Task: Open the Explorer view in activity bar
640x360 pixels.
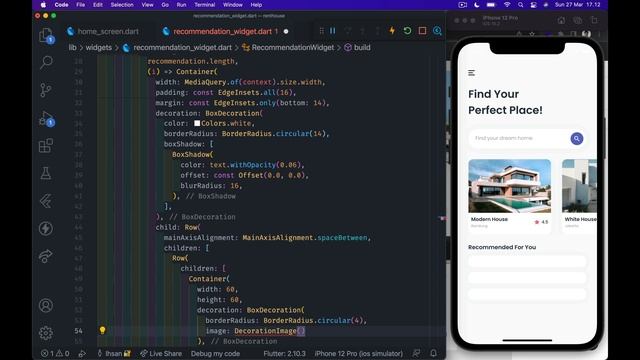Action: click(x=46, y=35)
